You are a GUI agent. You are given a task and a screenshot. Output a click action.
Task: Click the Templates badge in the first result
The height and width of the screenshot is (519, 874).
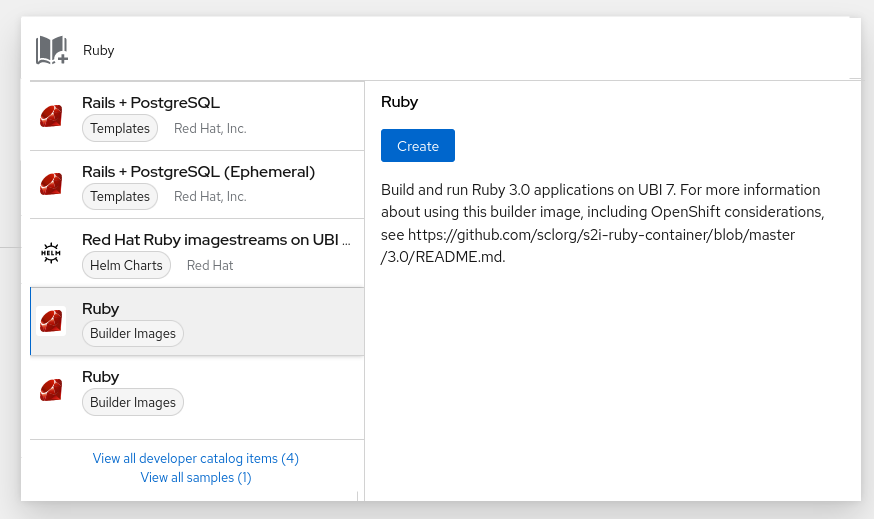click(x=120, y=128)
